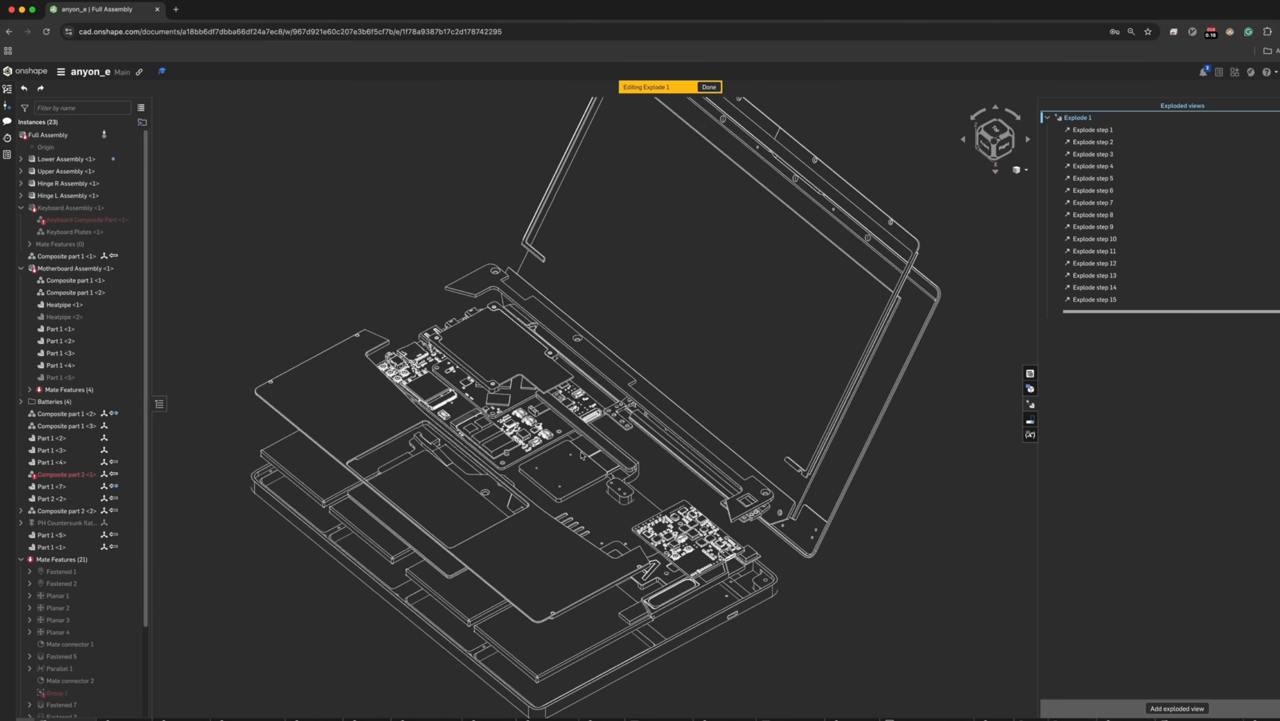The height and width of the screenshot is (721, 1280).
Task: Open the view cube display dropdown
Action: (x=1020, y=170)
